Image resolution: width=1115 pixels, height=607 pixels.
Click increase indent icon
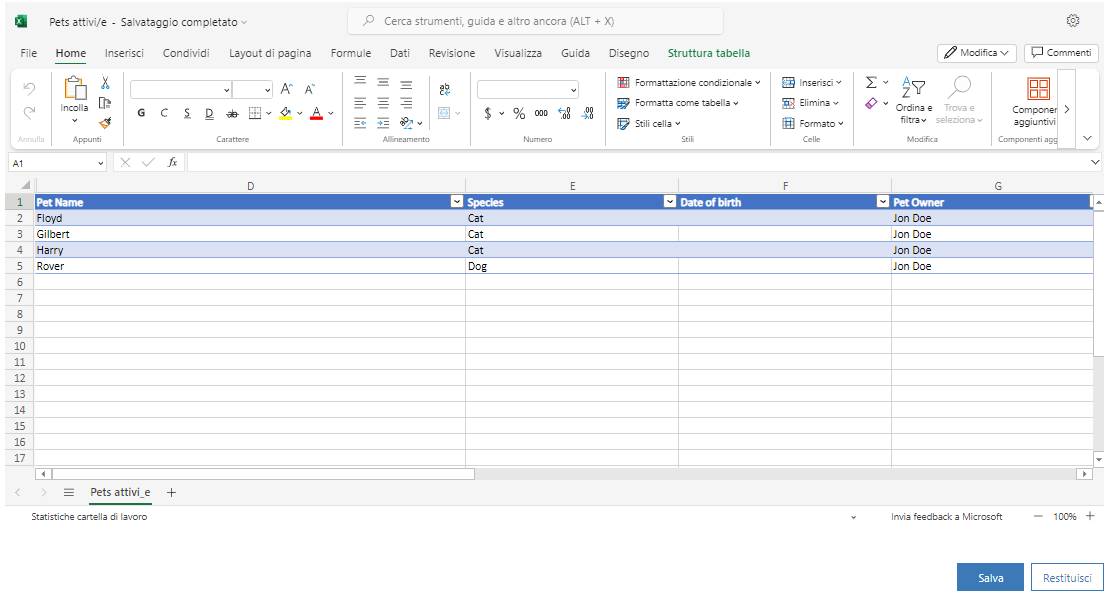click(383, 123)
